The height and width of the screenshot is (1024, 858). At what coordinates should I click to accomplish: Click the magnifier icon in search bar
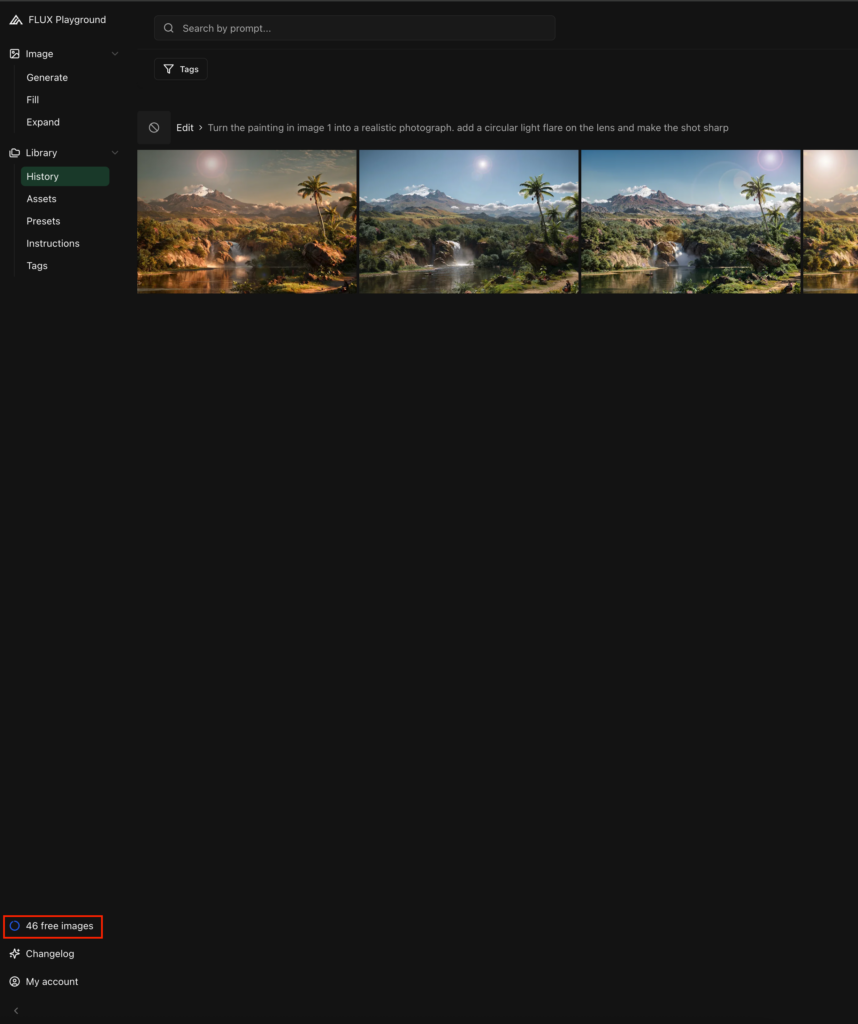click(169, 28)
